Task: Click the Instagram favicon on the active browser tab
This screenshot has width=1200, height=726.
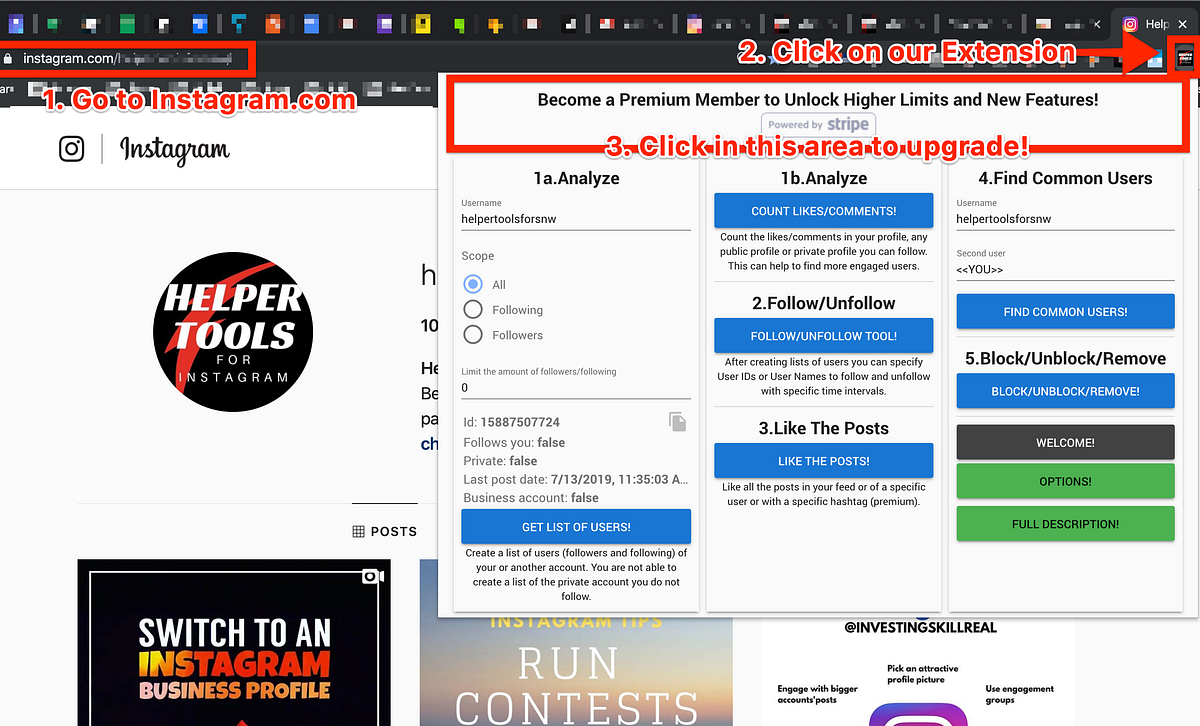Action: pyautogui.click(x=1132, y=23)
